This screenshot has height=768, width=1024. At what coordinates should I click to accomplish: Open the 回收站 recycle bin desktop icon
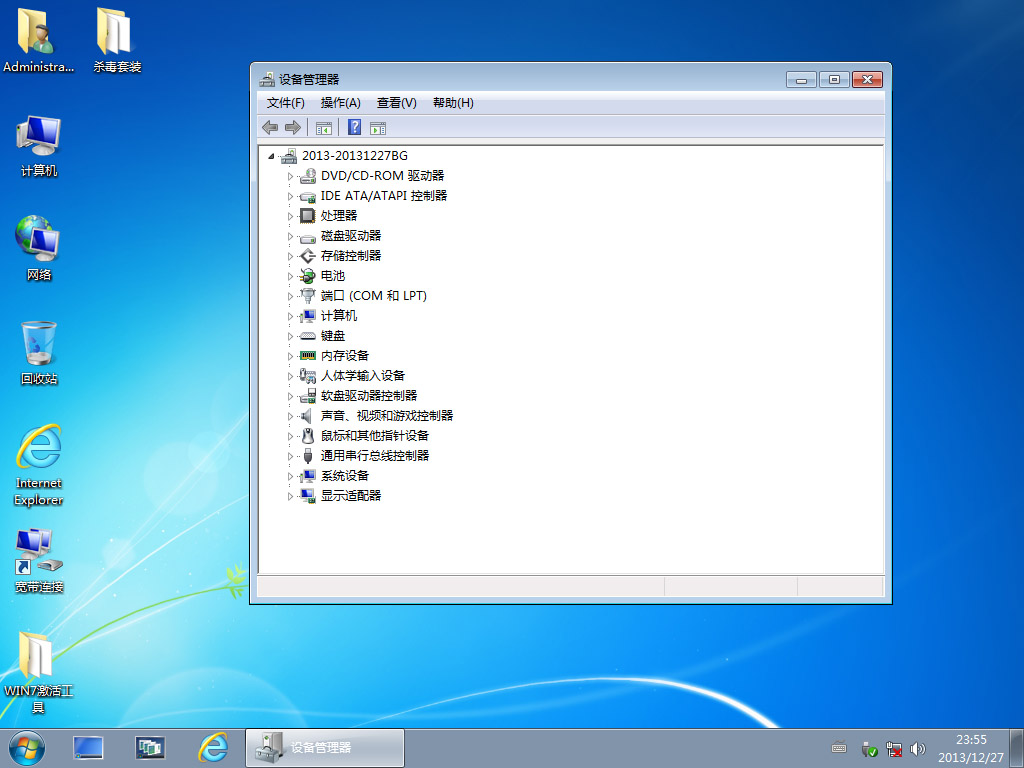(x=39, y=353)
